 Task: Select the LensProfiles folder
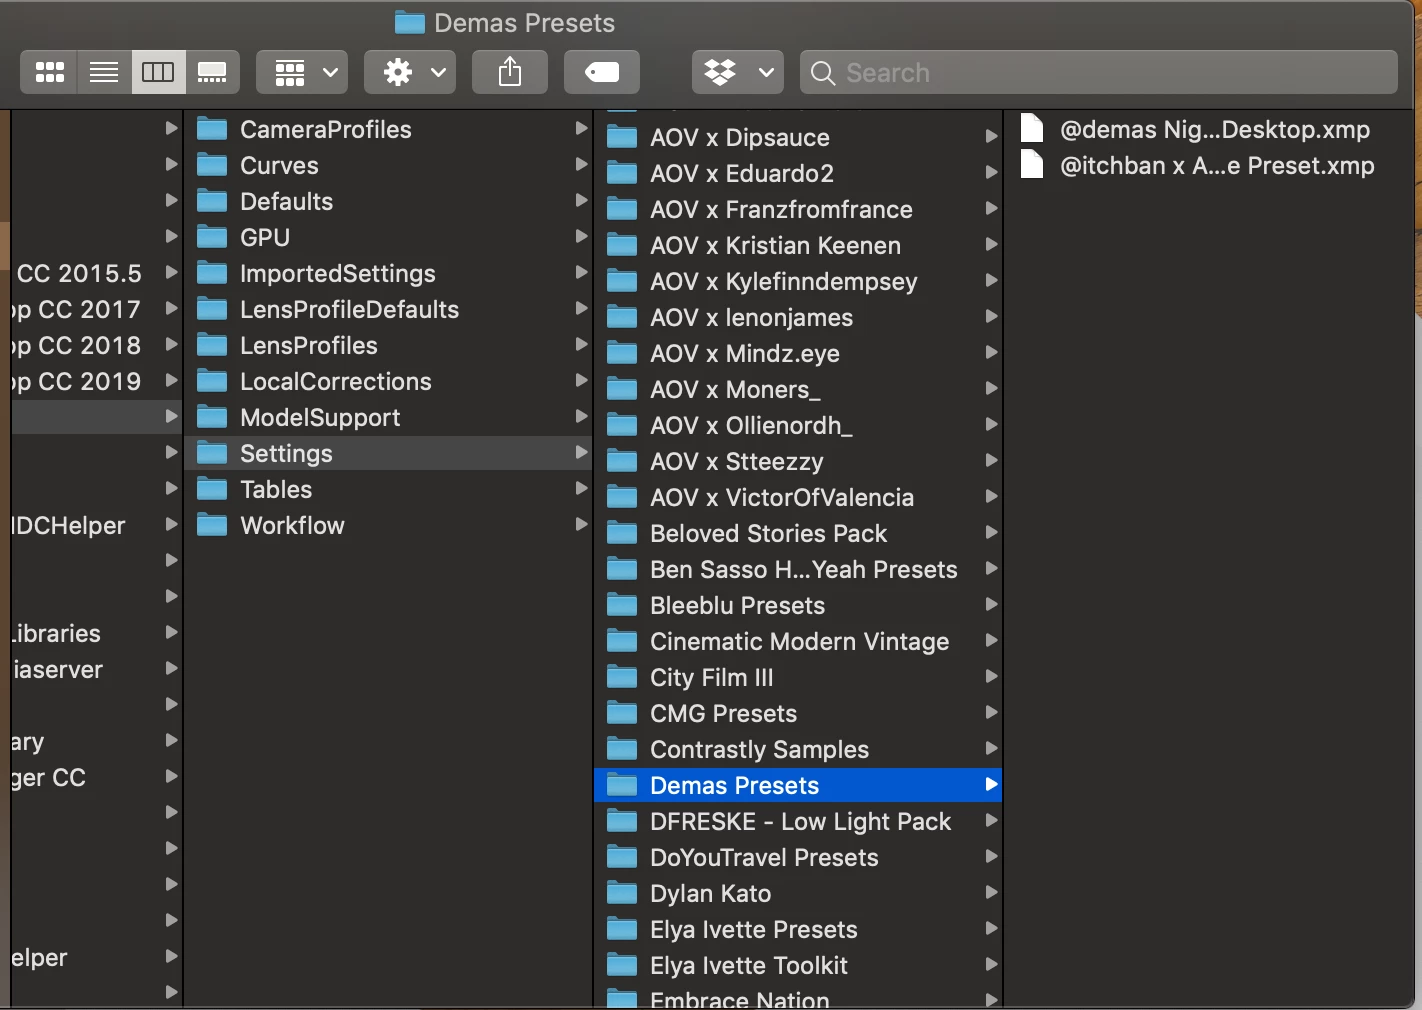388,345
